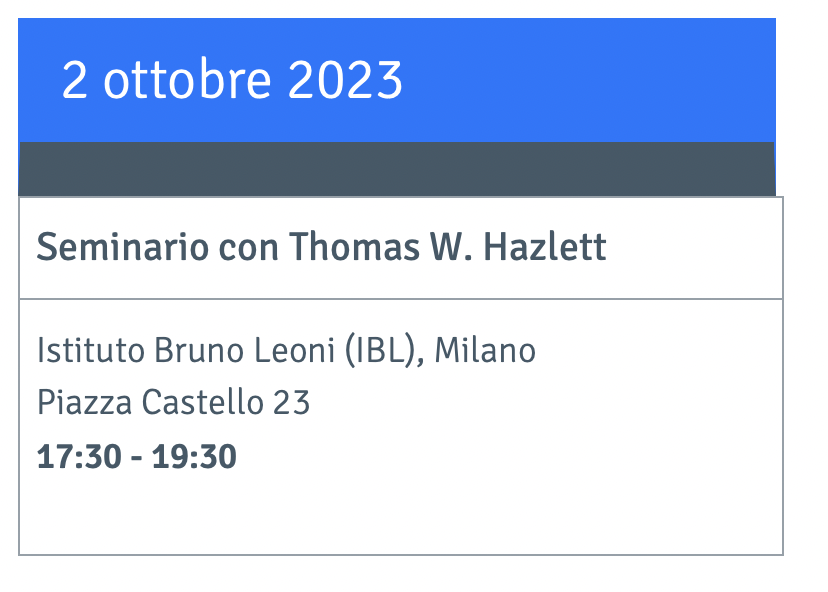Select the address 'Piazza Castello 23'
Image resolution: width=828 pixels, height=592 pixels.
pyautogui.click(x=173, y=402)
